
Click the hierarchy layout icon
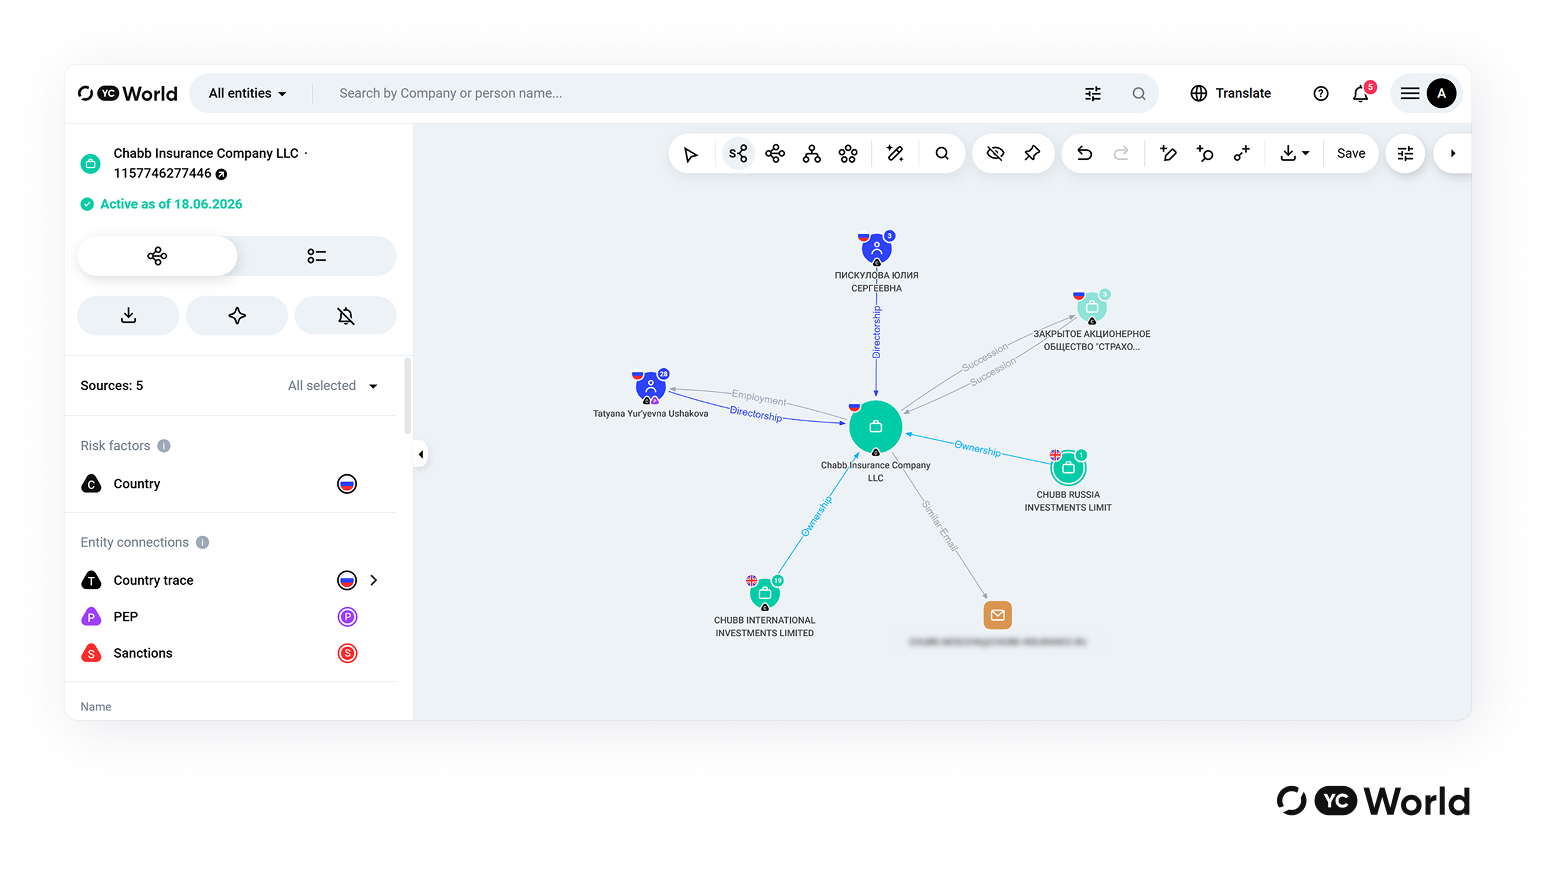coord(812,154)
